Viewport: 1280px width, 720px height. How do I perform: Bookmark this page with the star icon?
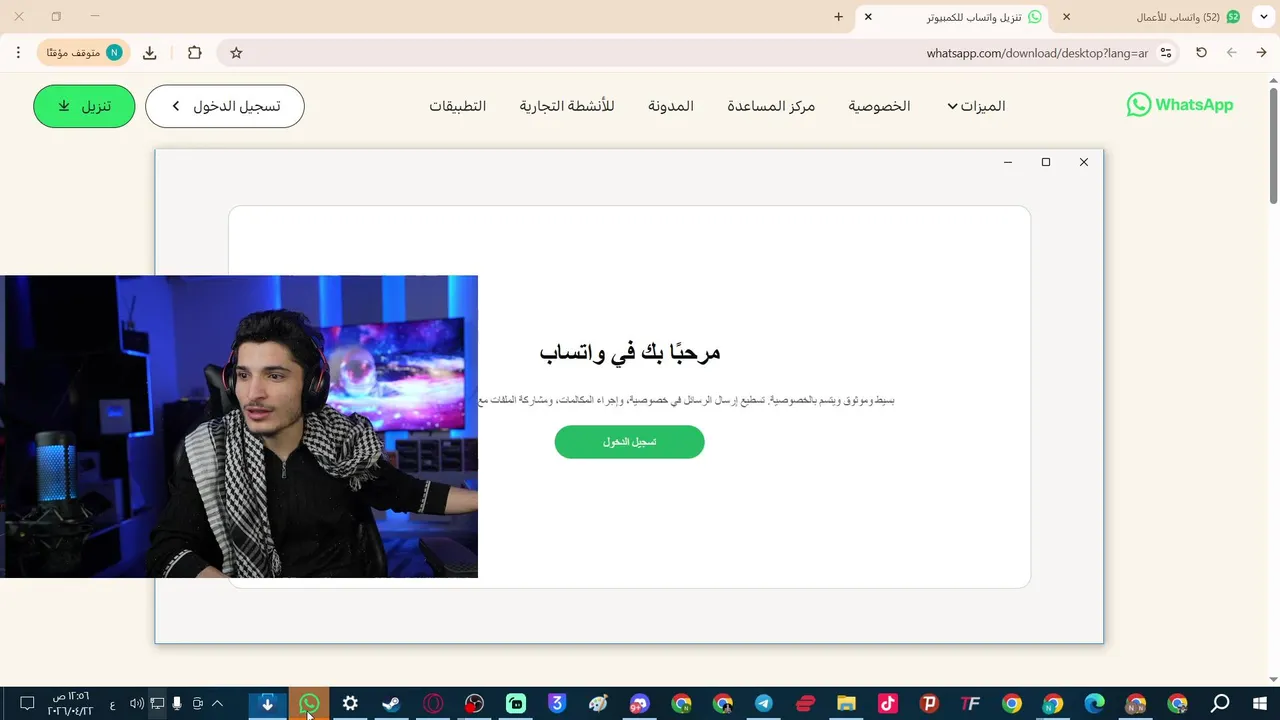(x=236, y=53)
